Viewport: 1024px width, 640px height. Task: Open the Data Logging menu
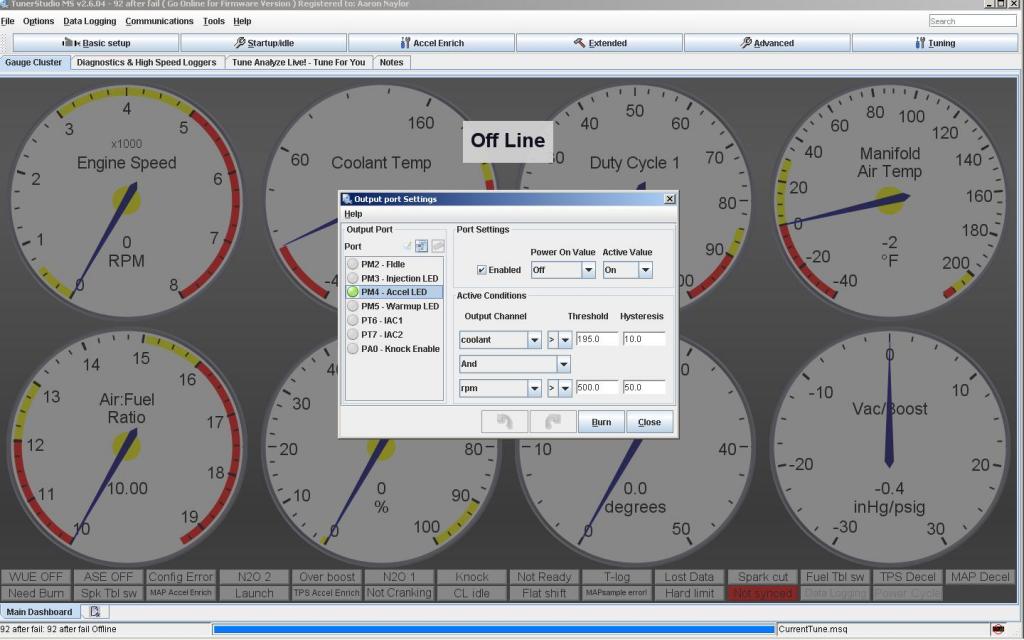(89, 21)
